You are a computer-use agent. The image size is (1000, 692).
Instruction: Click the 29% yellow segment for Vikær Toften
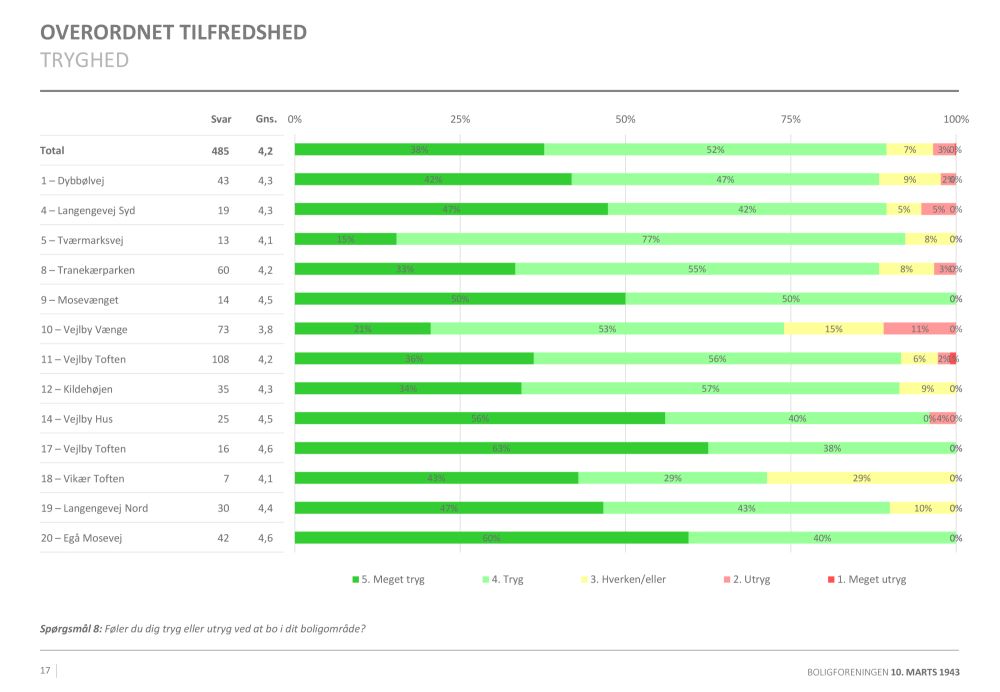pos(861,478)
